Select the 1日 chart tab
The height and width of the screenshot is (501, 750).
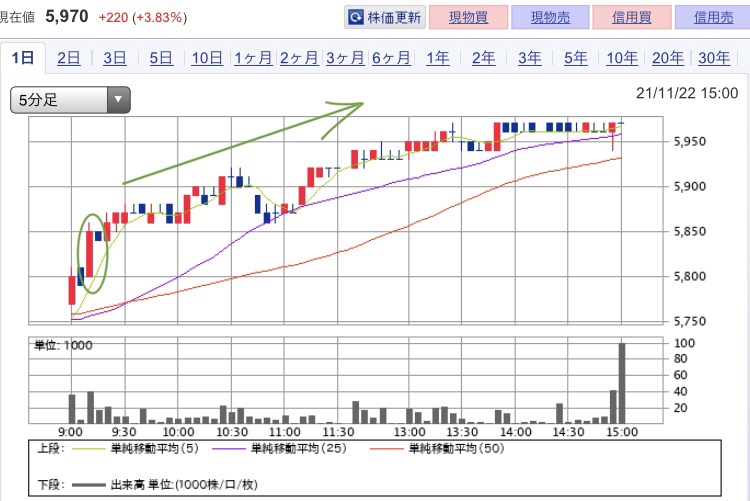click(22, 58)
